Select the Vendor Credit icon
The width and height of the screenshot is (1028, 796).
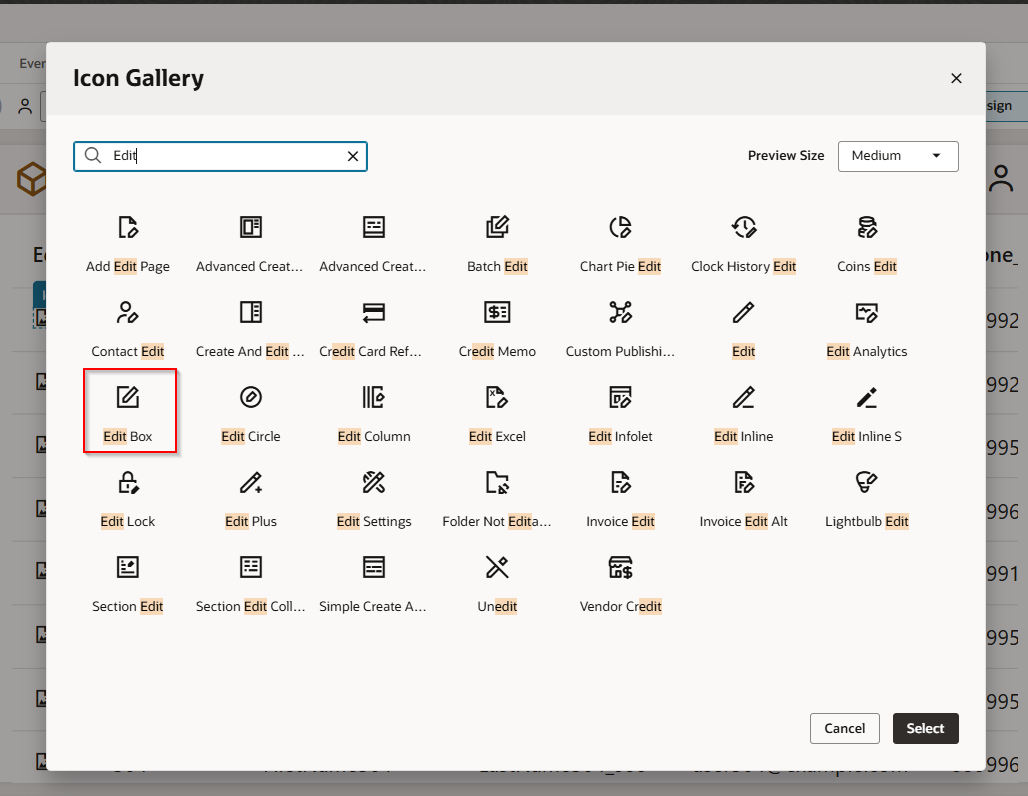[620, 569]
